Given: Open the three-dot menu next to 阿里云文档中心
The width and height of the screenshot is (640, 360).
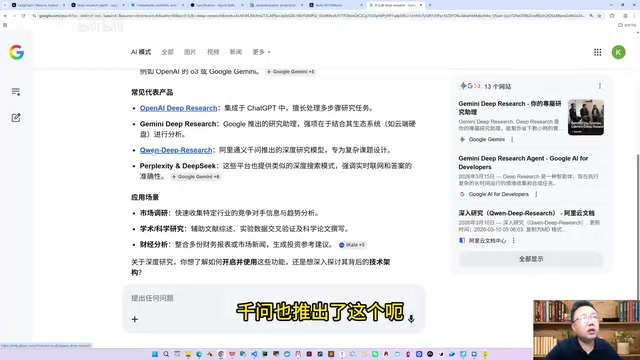Looking at the screenshot, I should pos(513,241).
